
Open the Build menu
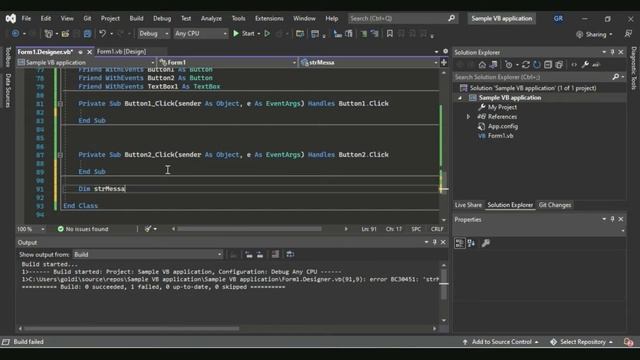click(x=136, y=18)
